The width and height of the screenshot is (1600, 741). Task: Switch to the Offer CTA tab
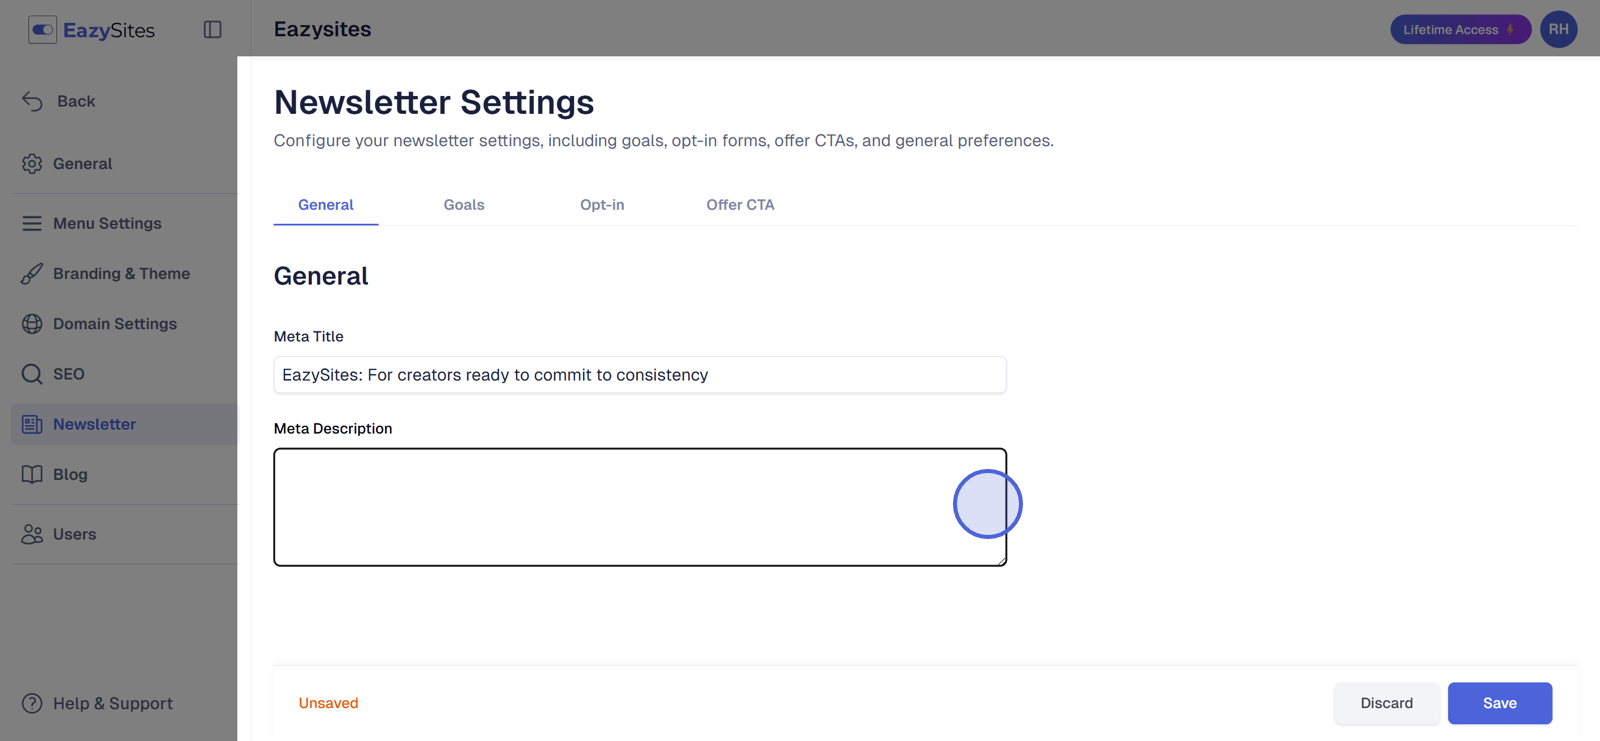[740, 205]
